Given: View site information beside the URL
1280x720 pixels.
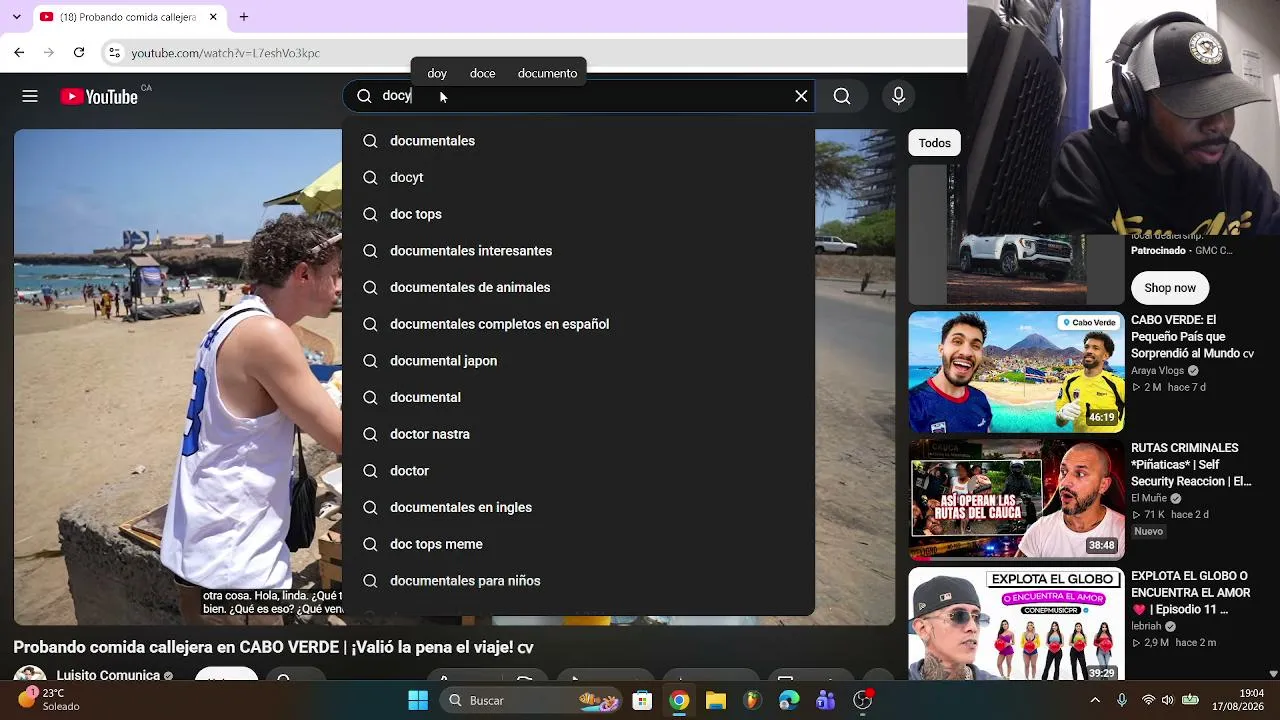Looking at the screenshot, I should pos(114,52).
